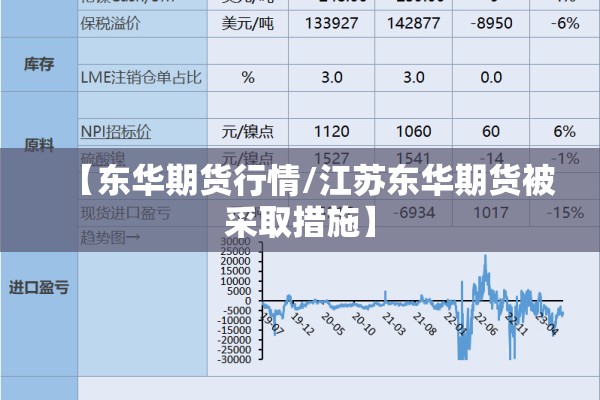Click the -30000 y-axis label
The image size is (600, 400).
point(234,359)
